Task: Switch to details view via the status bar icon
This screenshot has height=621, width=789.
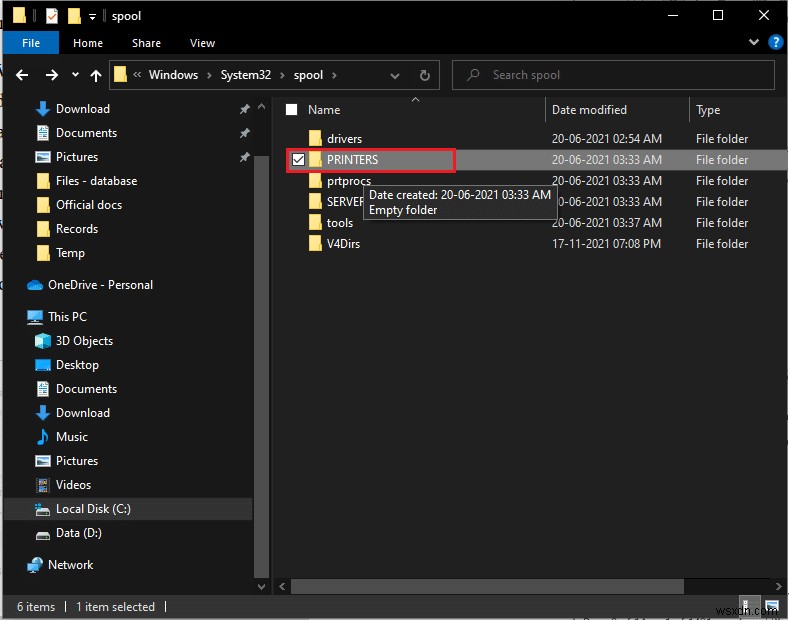Action: (749, 605)
